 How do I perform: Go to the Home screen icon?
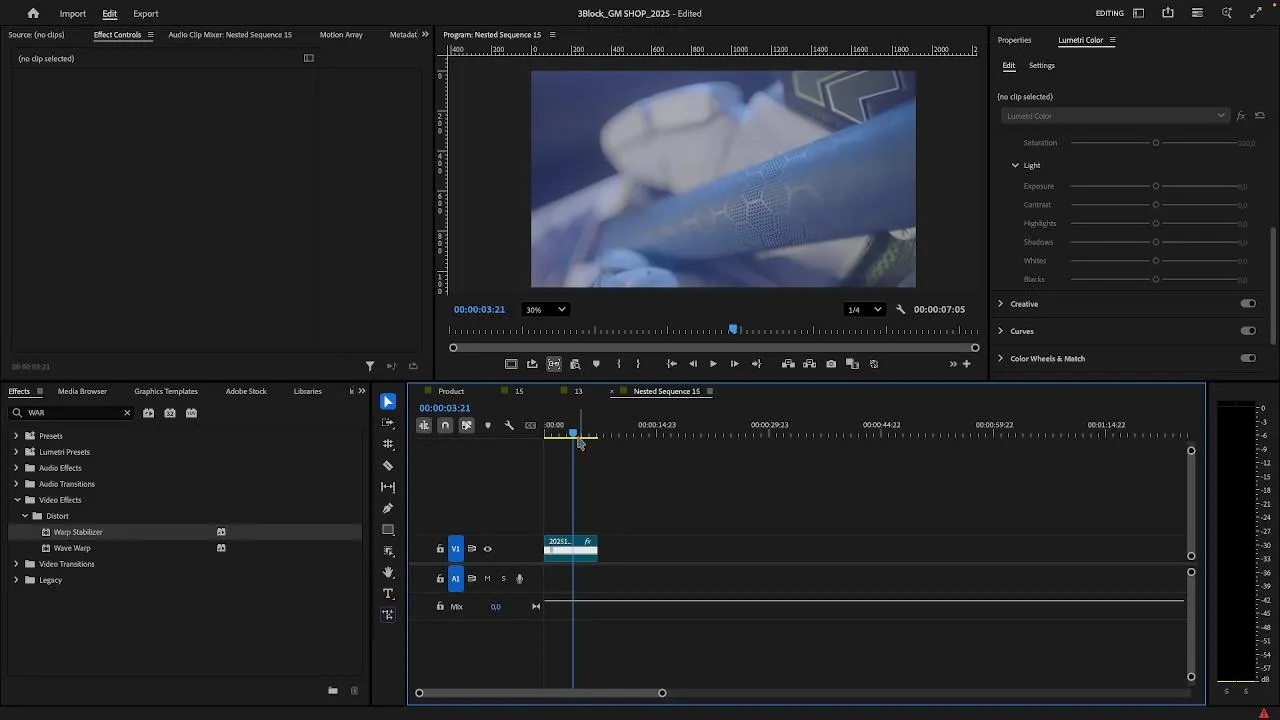pos(33,13)
